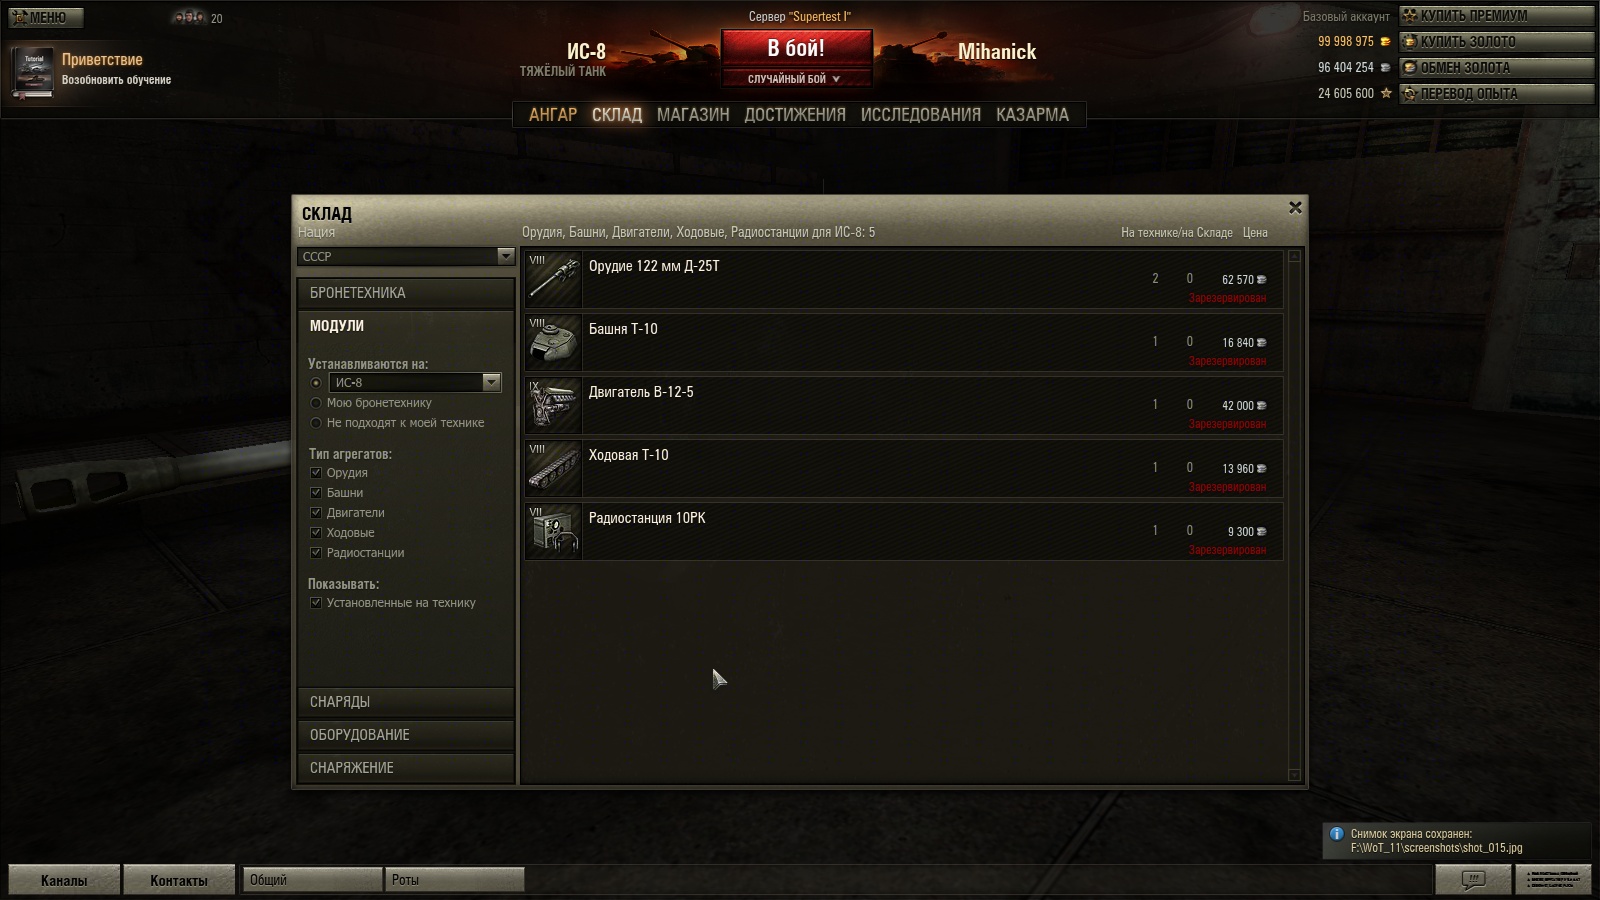Open the Исследования tab

click(920, 115)
